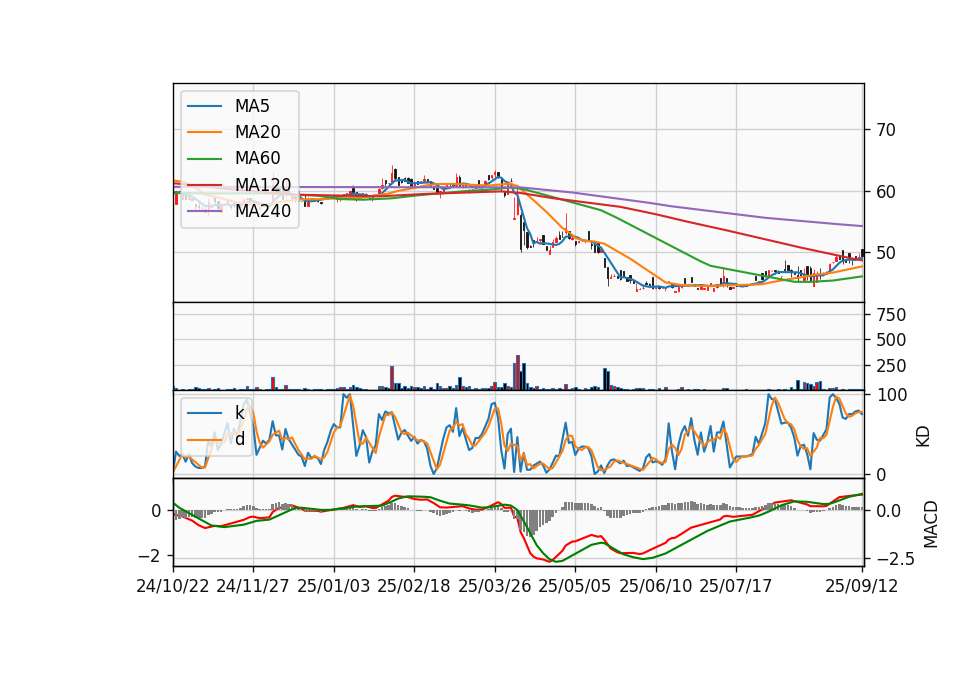Click the 25/01/03 date label
The image size is (960, 690).
point(334,586)
